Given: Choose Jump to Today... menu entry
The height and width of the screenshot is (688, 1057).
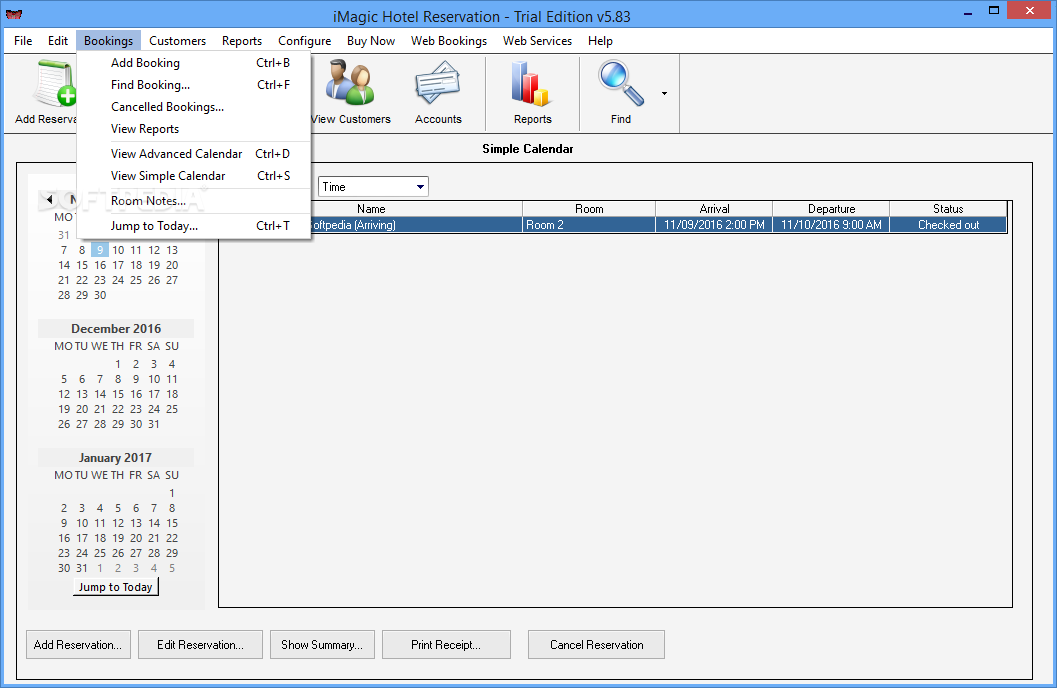Looking at the screenshot, I should 194,226.
